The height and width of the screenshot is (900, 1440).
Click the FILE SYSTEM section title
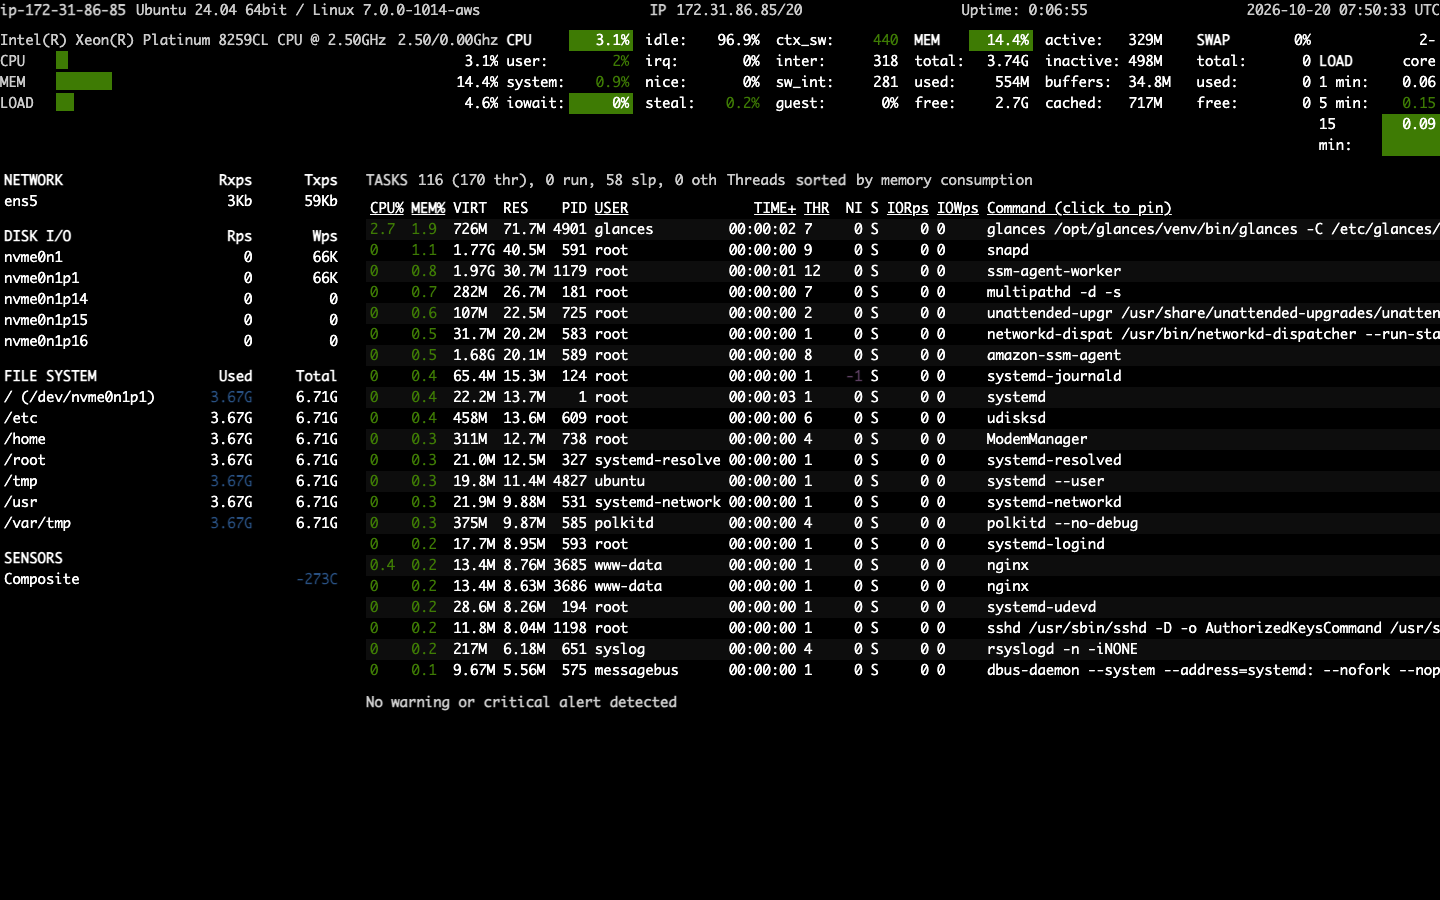[x=50, y=376]
